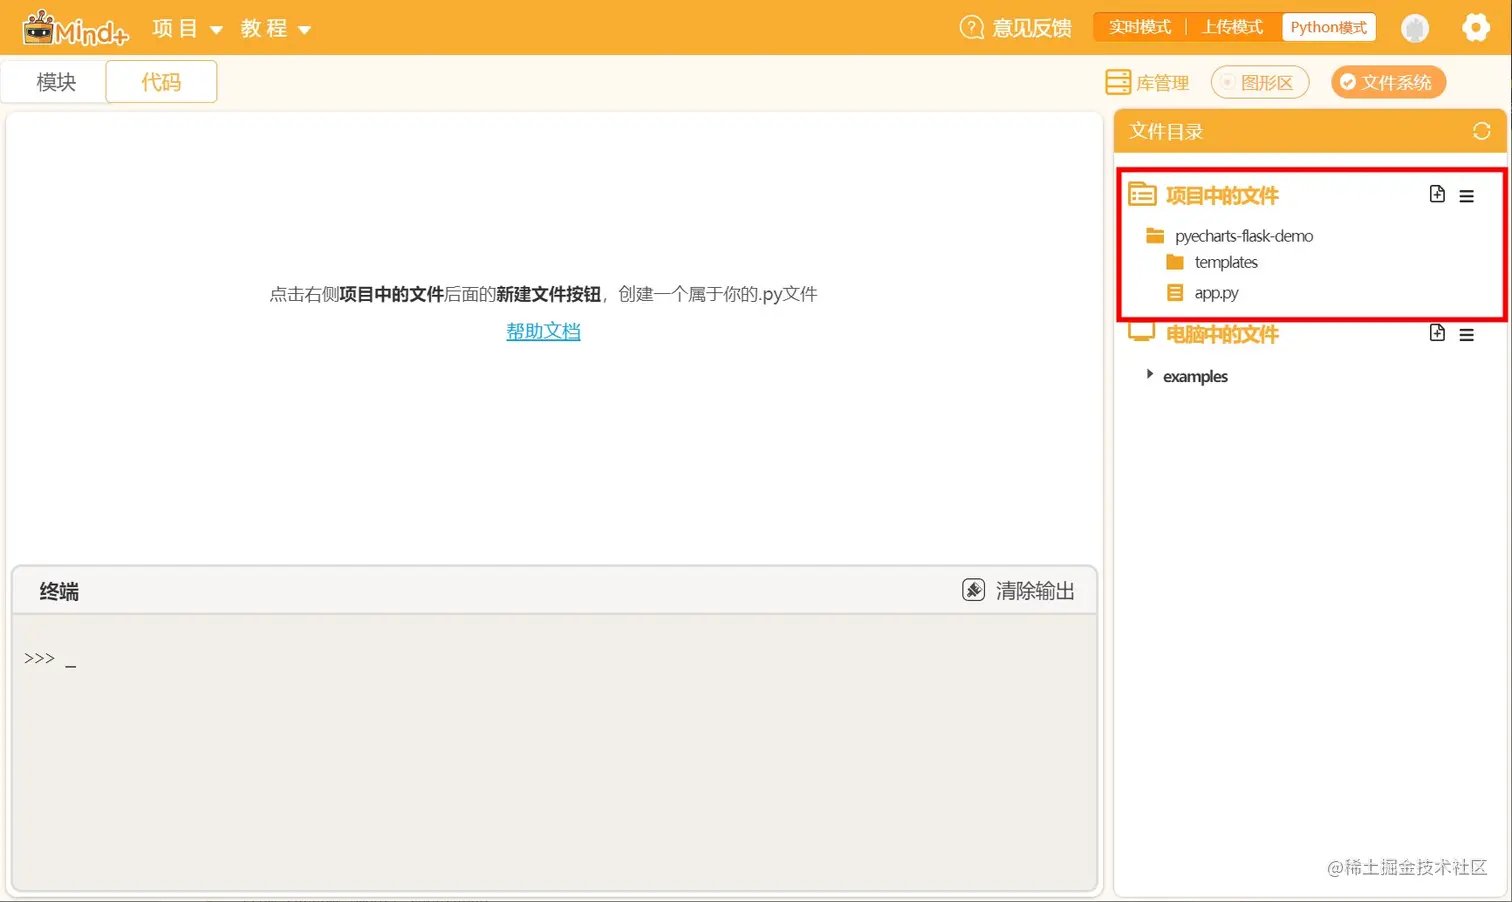Click the user avatar icon

tap(1415, 27)
